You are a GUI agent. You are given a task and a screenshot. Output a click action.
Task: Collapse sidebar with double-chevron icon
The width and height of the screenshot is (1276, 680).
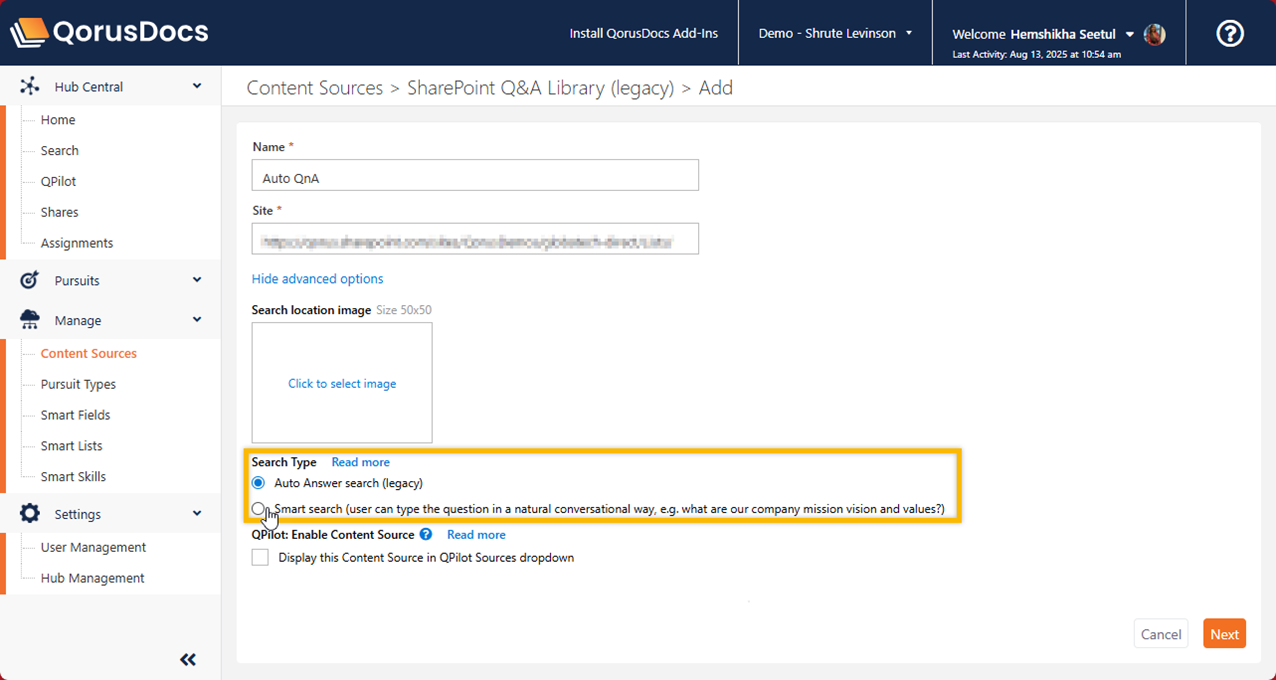pyautogui.click(x=188, y=659)
